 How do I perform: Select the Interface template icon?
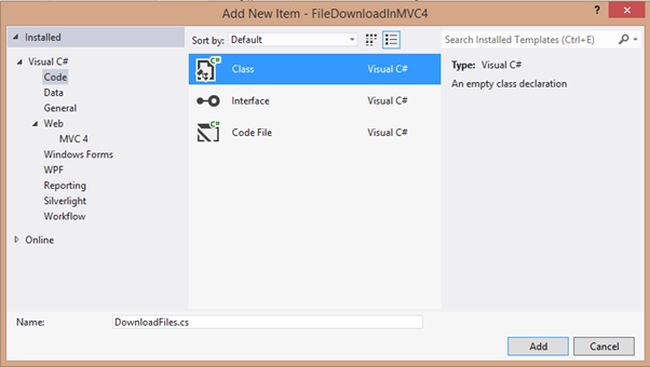(208, 101)
